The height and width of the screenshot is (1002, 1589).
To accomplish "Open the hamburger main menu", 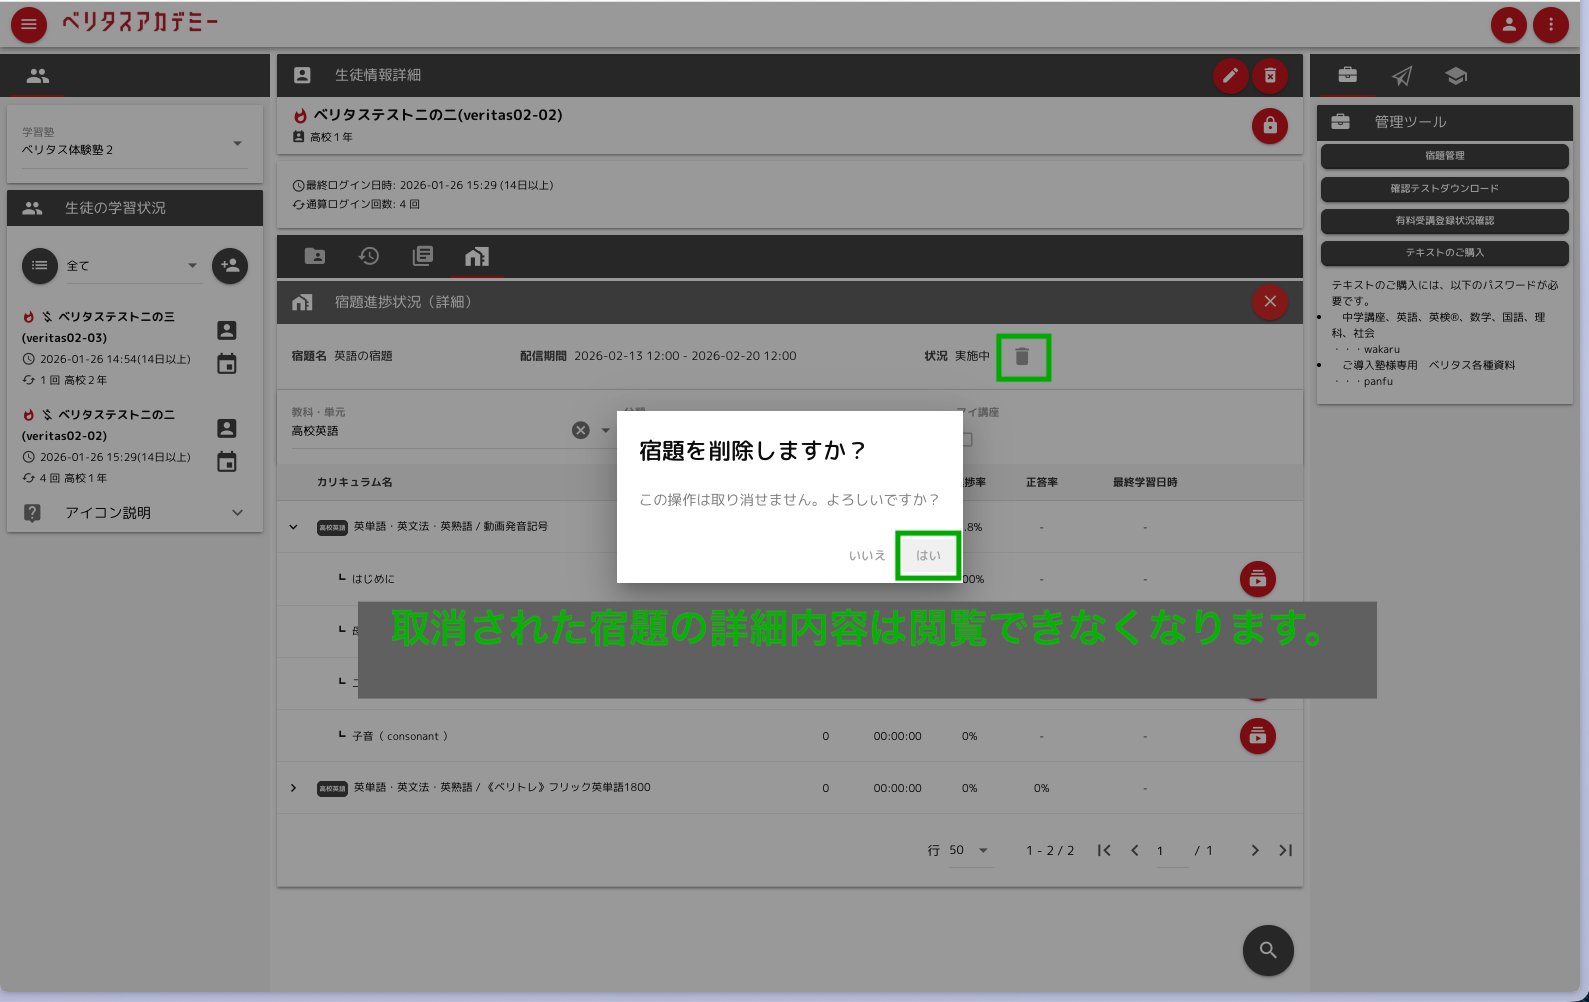I will tap(29, 24).
